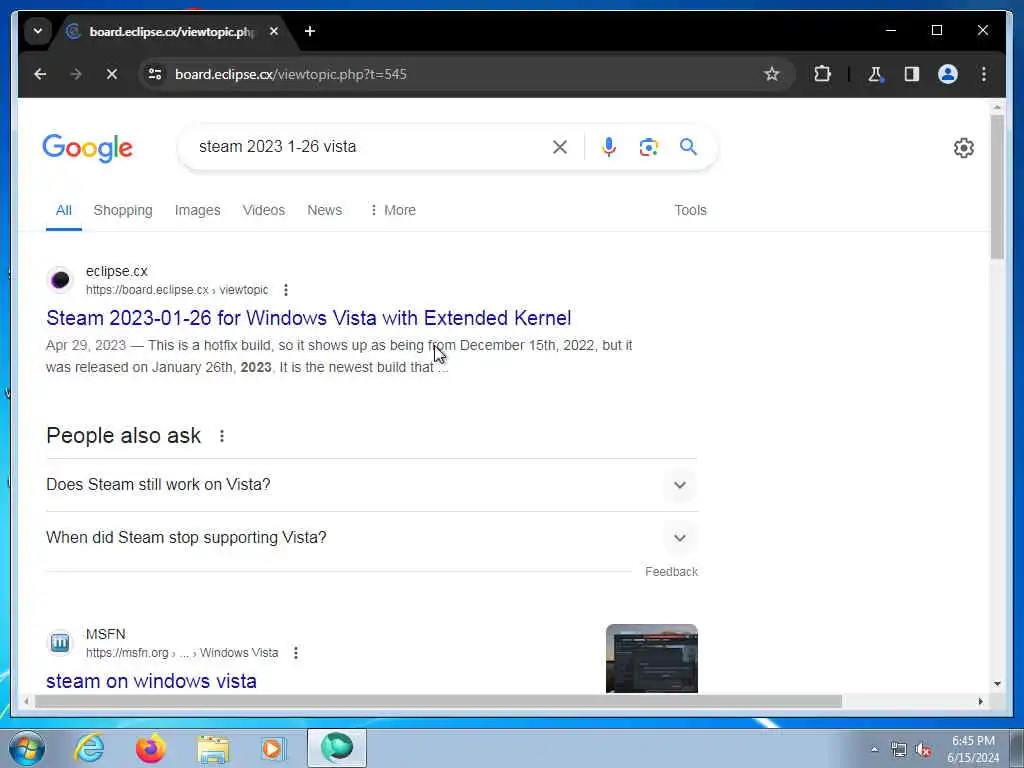
Task: Open Windows Media Player from taskbar
Action: (272, 748)
